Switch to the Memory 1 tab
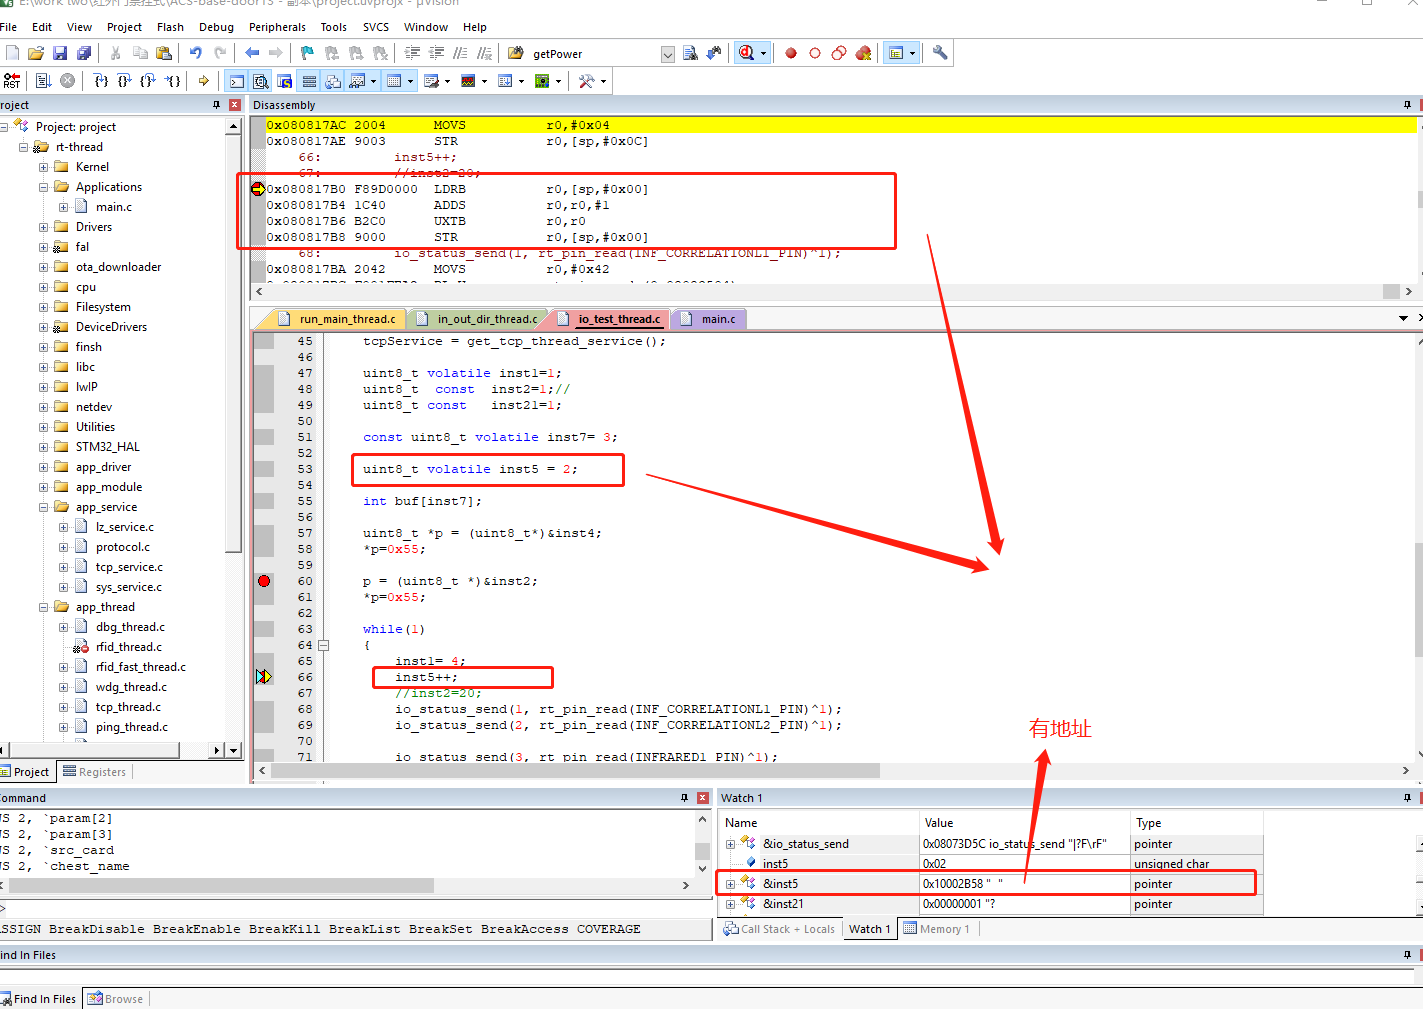 pos(937,929)
